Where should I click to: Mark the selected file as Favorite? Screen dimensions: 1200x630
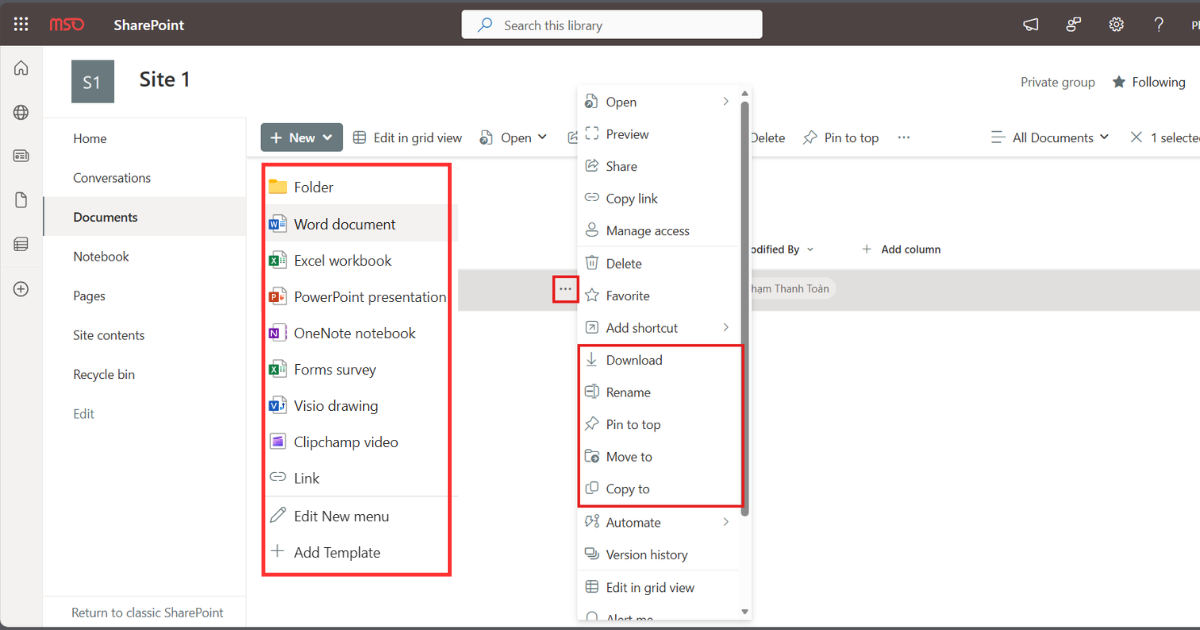(x=628, y=295)
